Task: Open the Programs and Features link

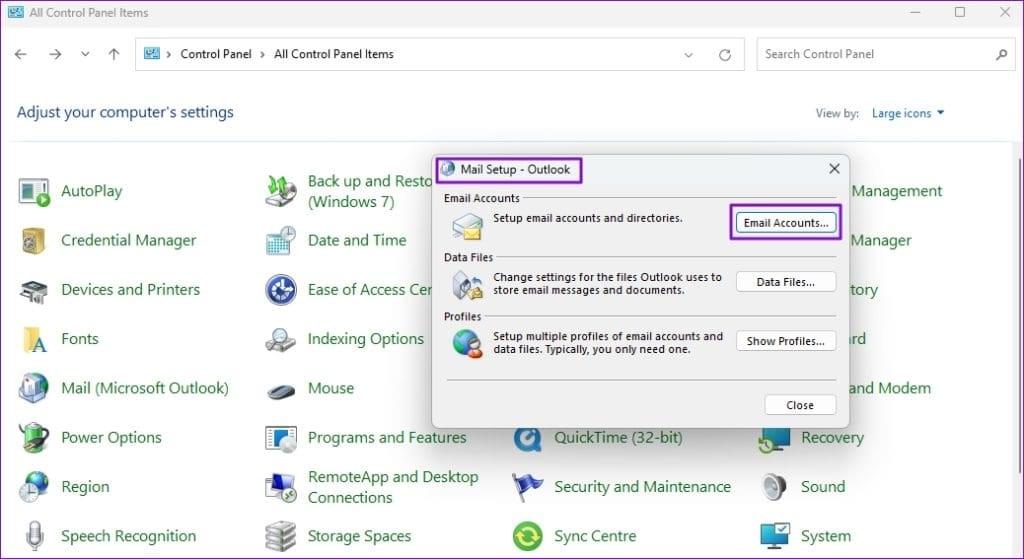Action: [387, 438]
